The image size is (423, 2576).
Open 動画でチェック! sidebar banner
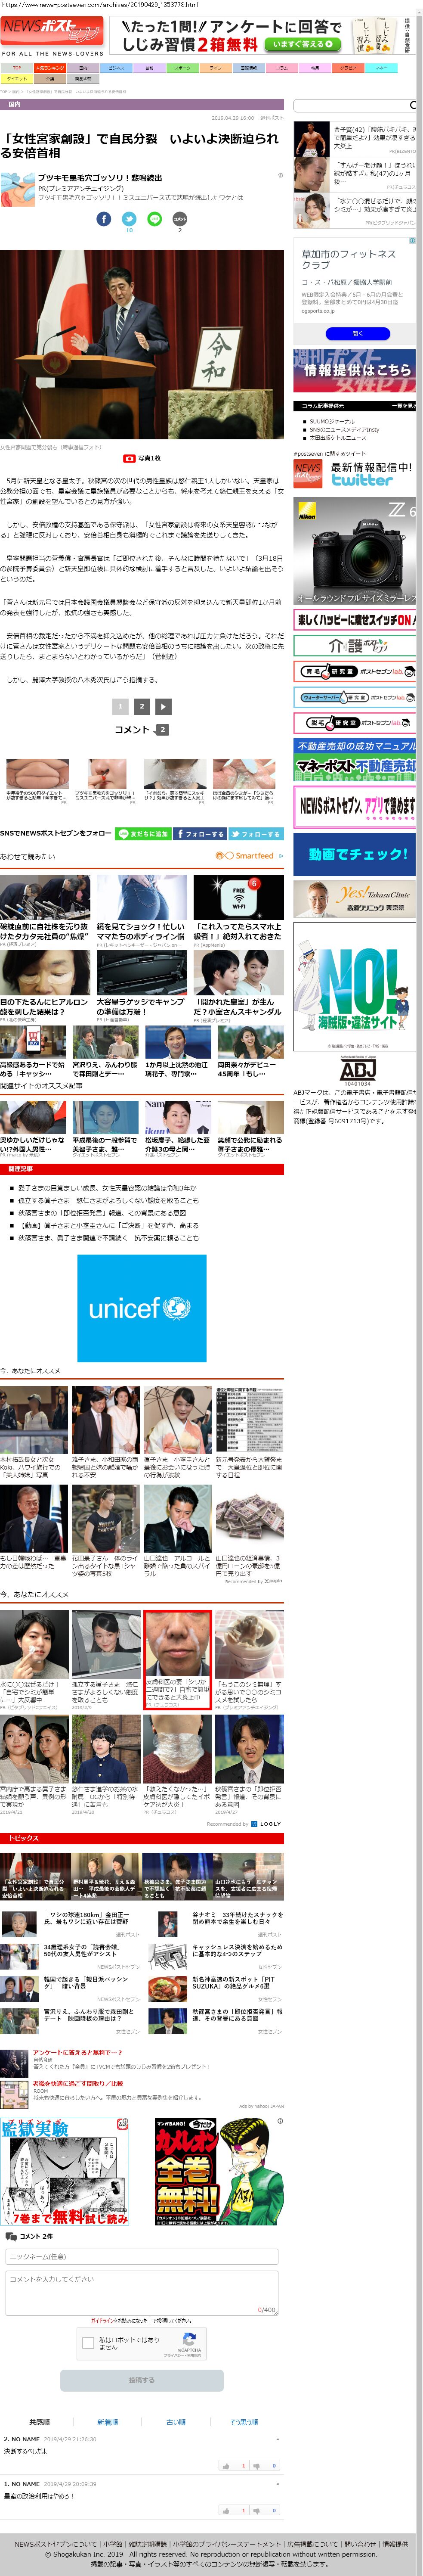click(x=354, y=854)
